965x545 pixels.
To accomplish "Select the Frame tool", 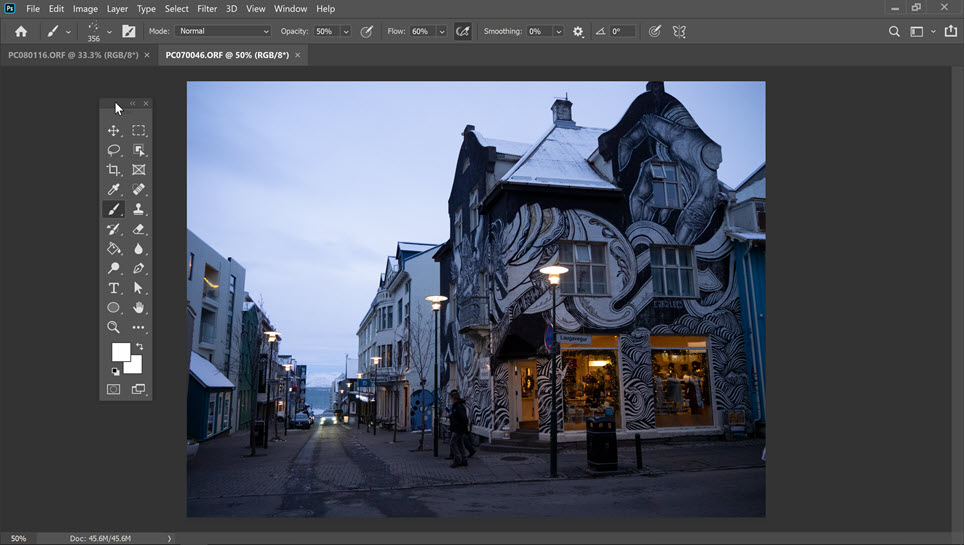I will coord(138,170).
